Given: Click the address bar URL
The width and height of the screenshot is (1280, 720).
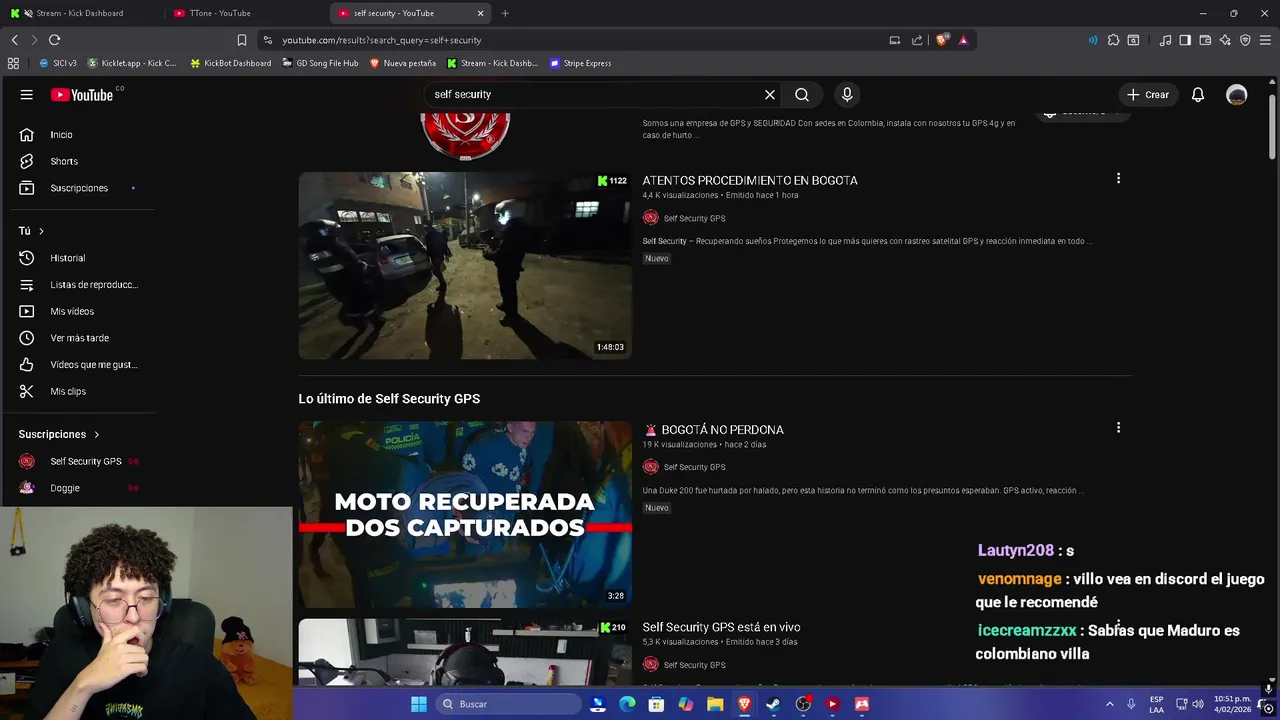Looking at the screenshot, I should click(381, 40).
